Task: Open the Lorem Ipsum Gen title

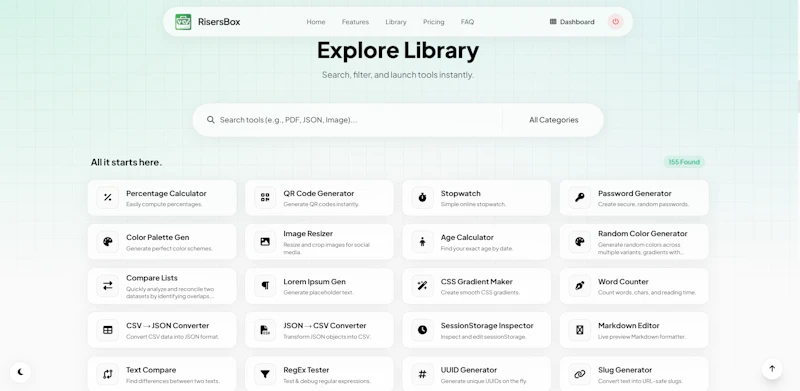Action: pyautogui.click(x=315, y=282)
